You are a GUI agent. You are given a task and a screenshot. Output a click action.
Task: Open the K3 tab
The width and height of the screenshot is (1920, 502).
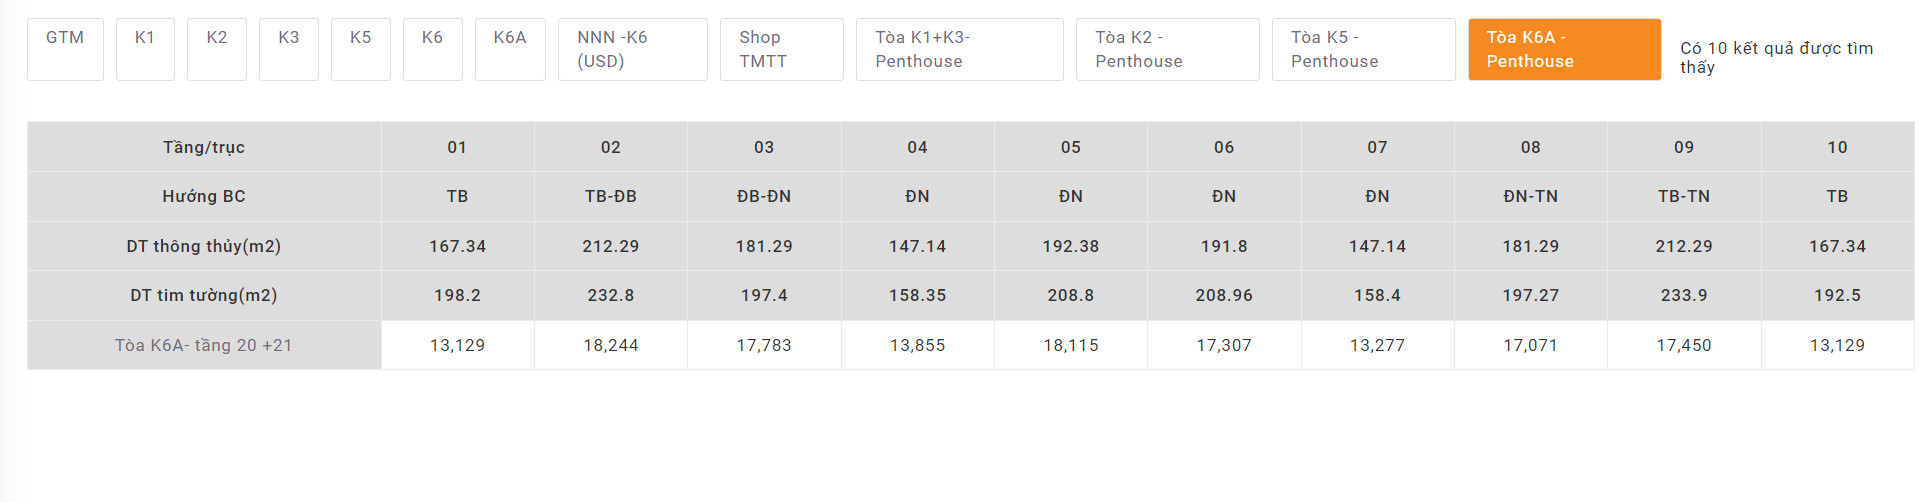[289, 49]
